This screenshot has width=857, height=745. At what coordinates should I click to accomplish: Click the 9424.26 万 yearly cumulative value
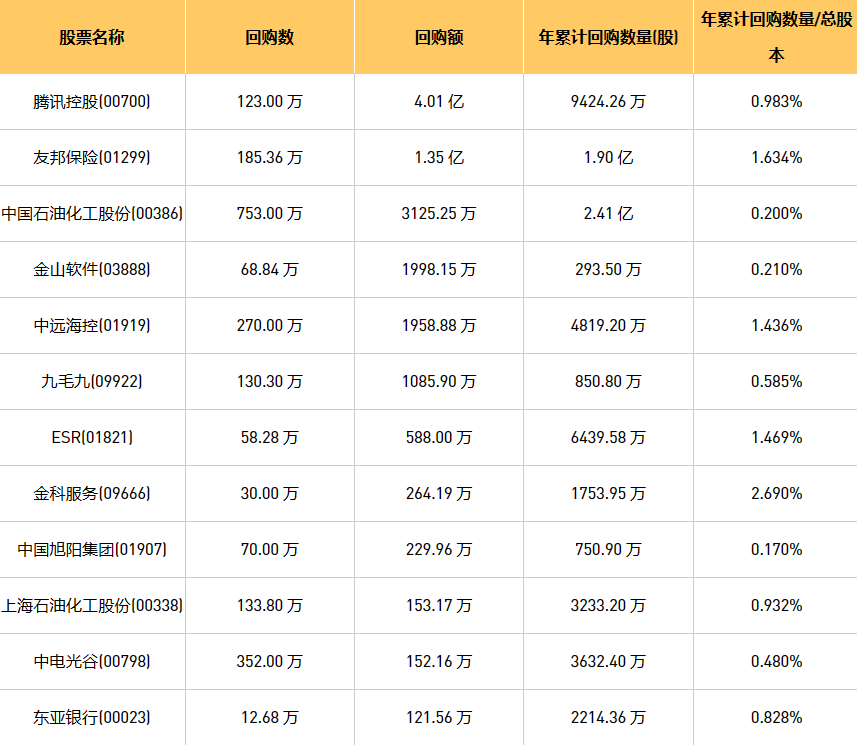pyautogui.click(x=608, y=102)
